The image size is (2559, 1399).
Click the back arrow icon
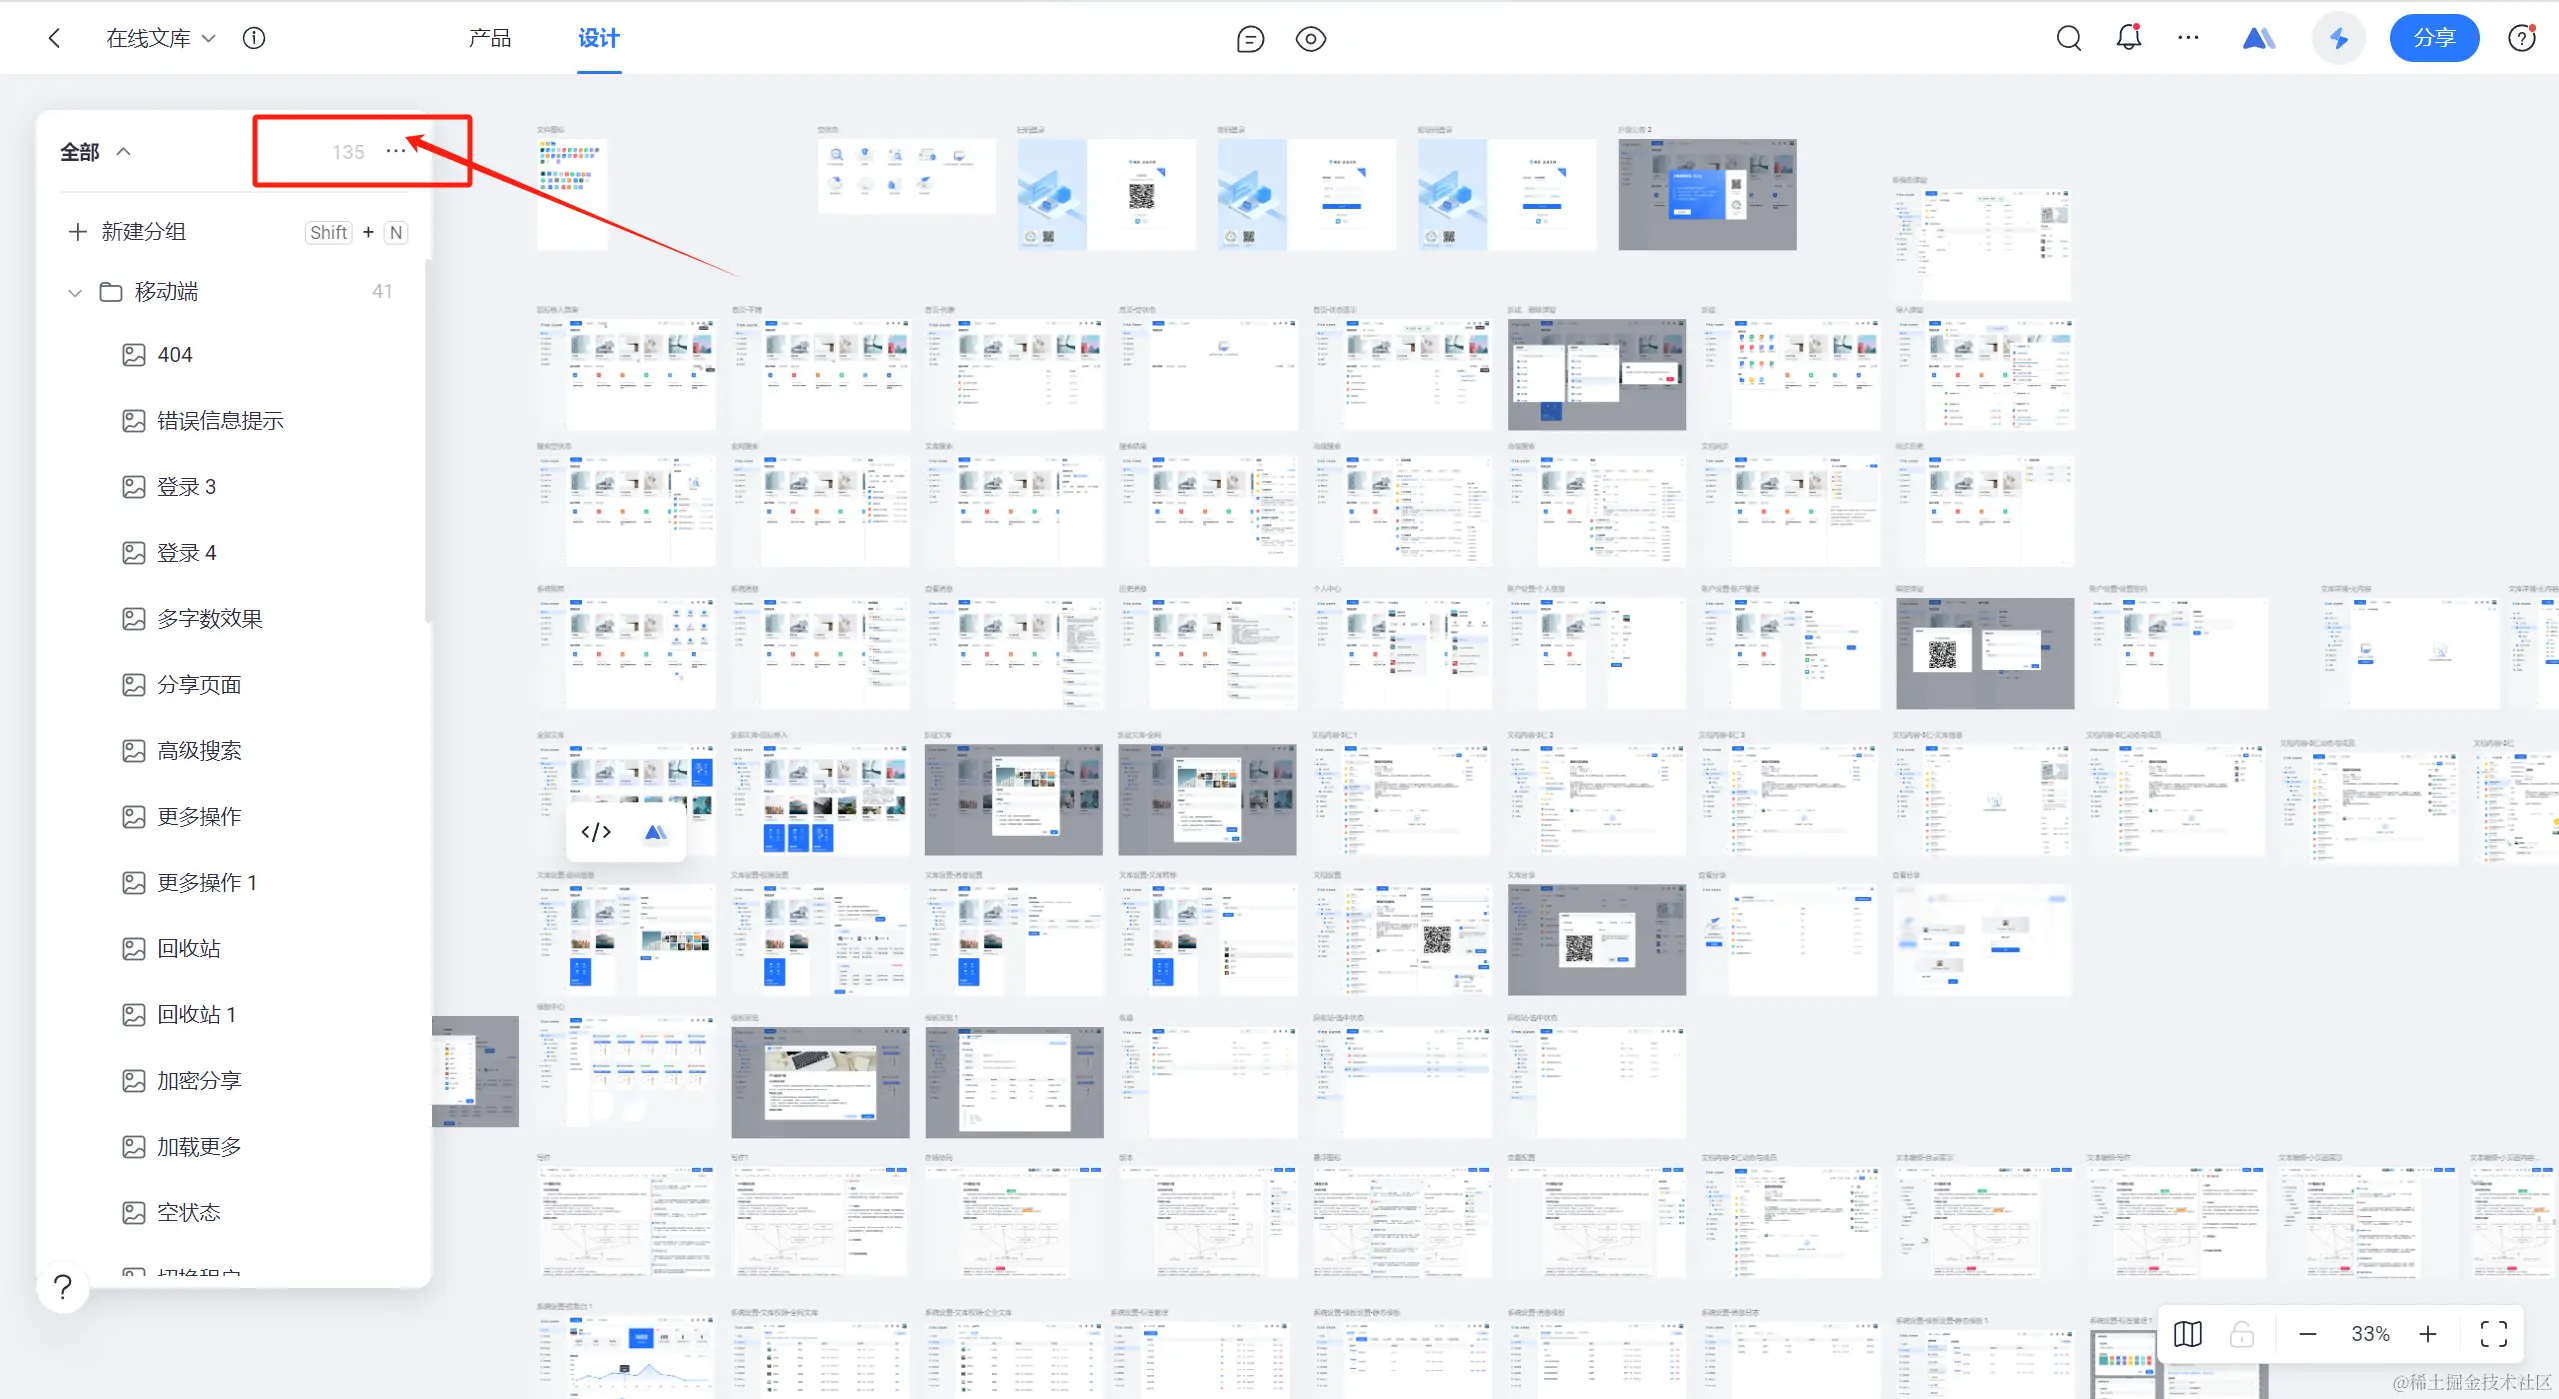(x=55, y=38)
